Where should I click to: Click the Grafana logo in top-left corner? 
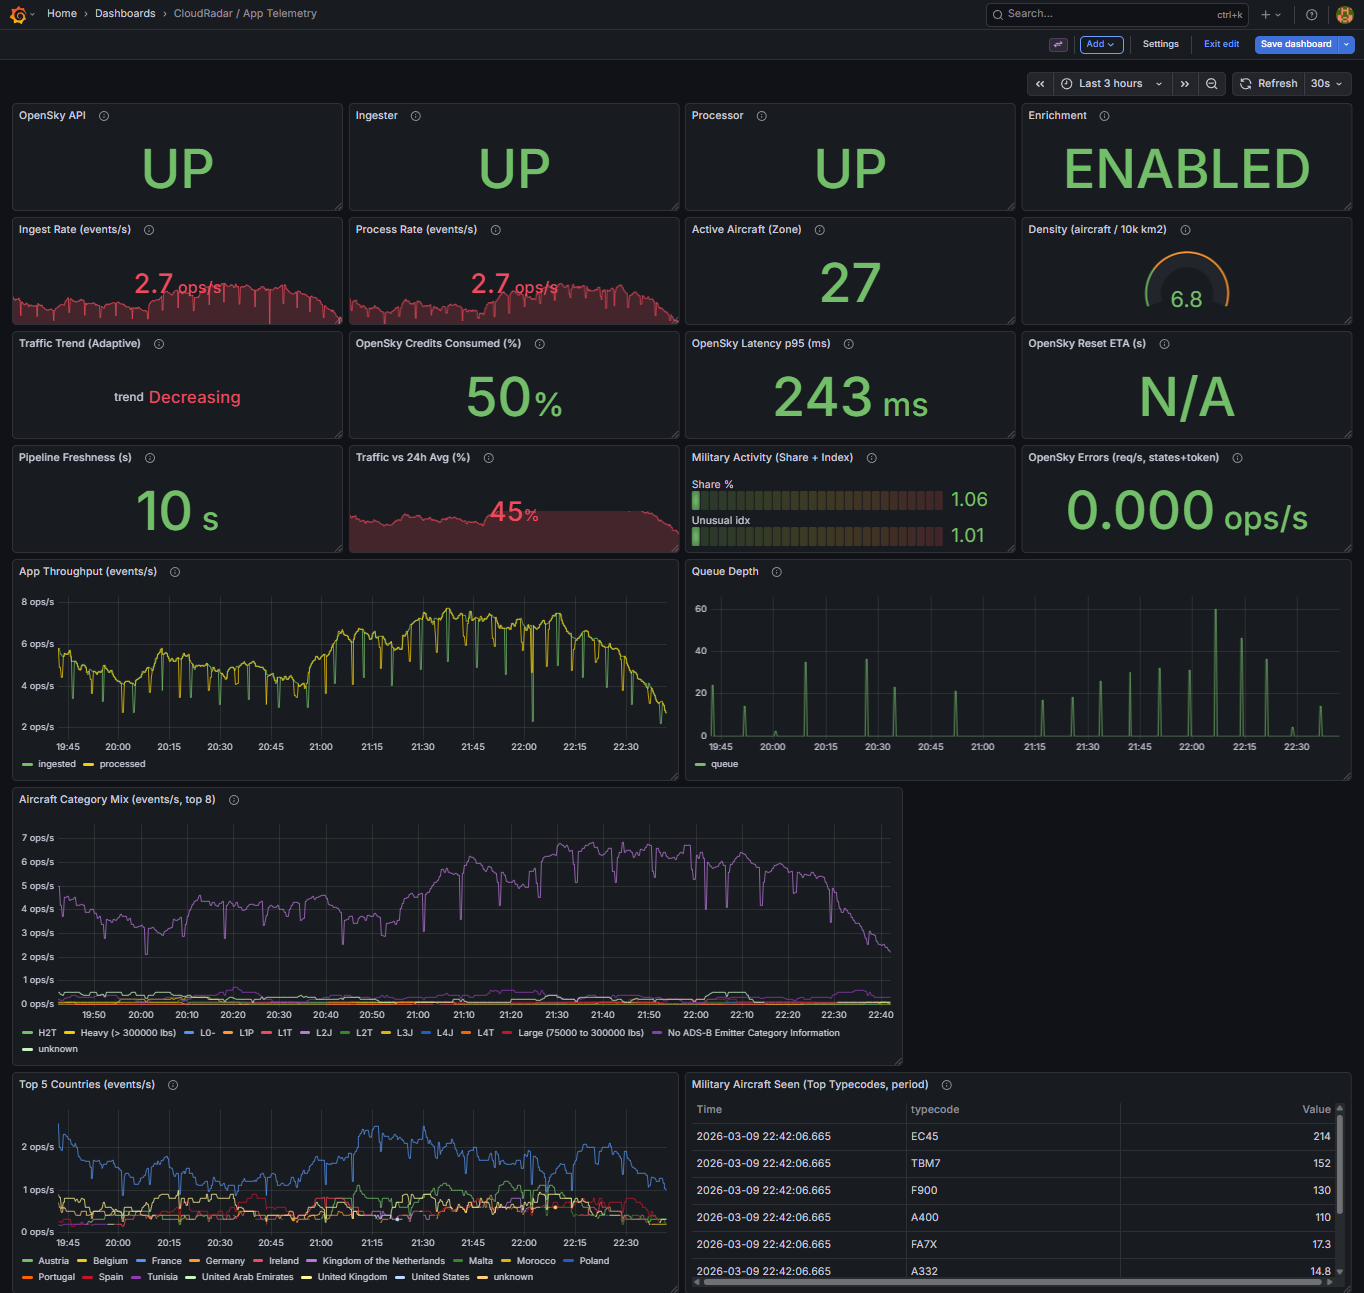(18, 14)
